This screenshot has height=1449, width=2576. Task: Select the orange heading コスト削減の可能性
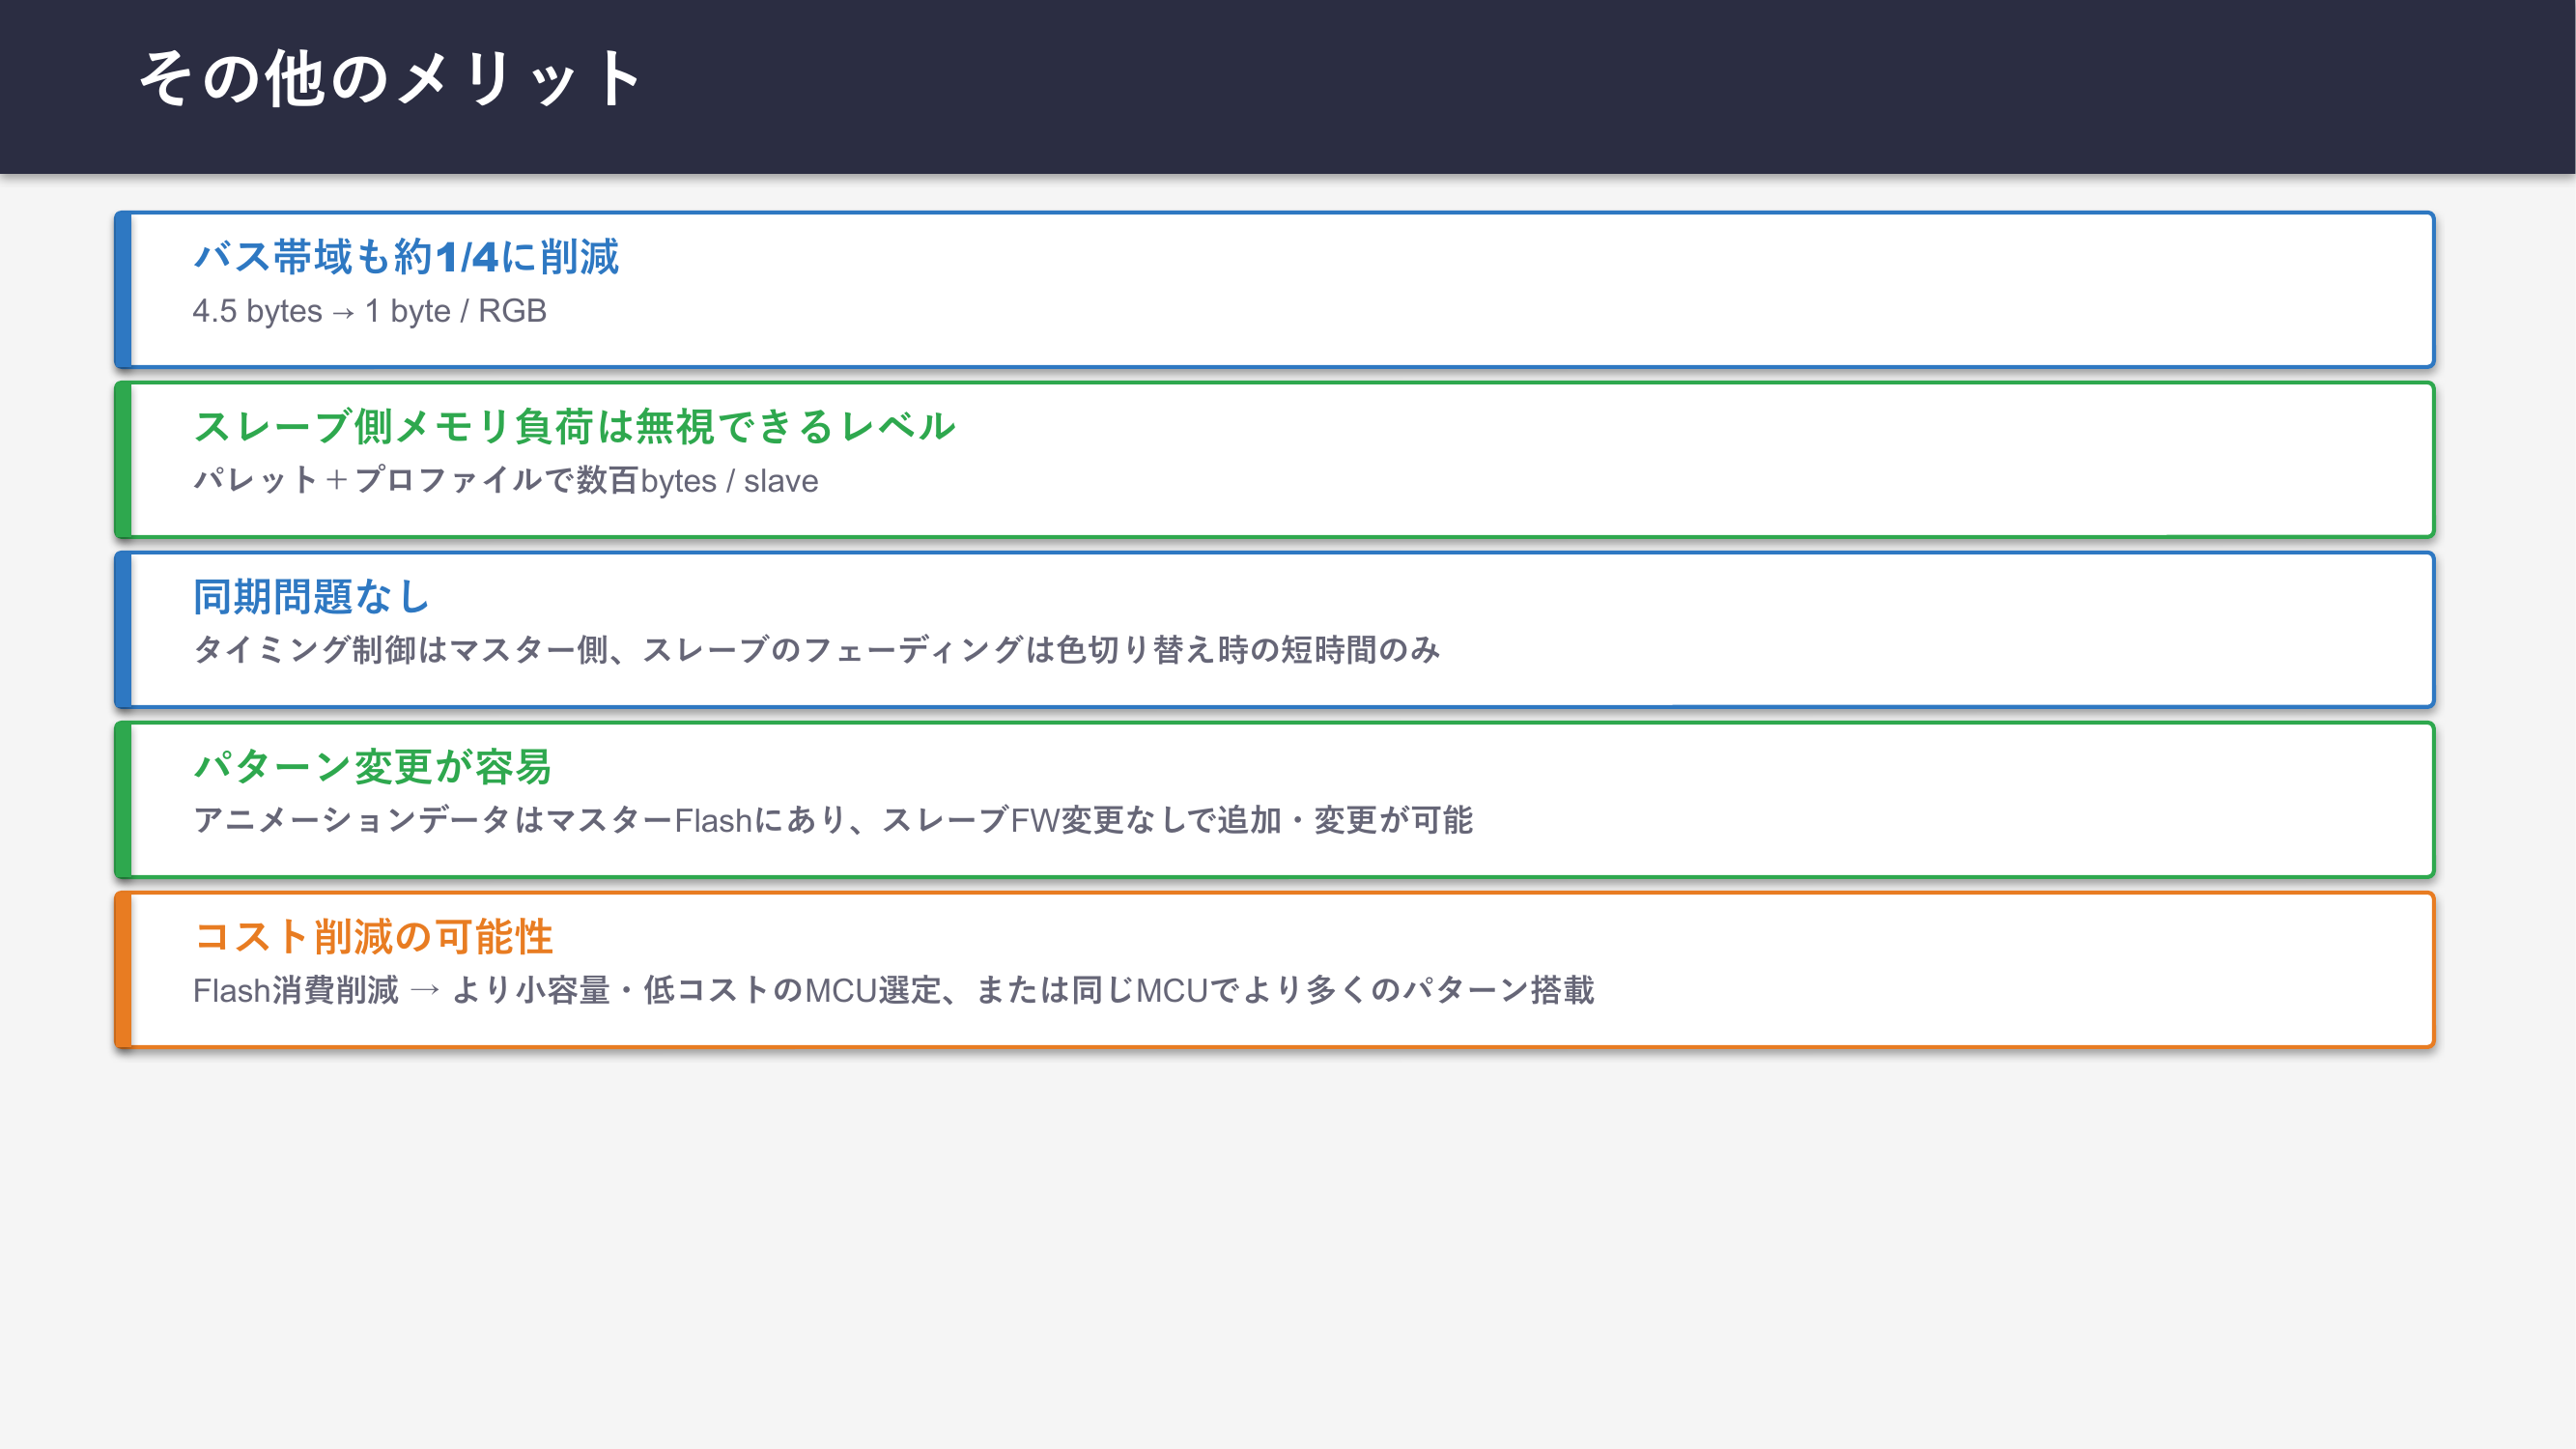point(373,937)
